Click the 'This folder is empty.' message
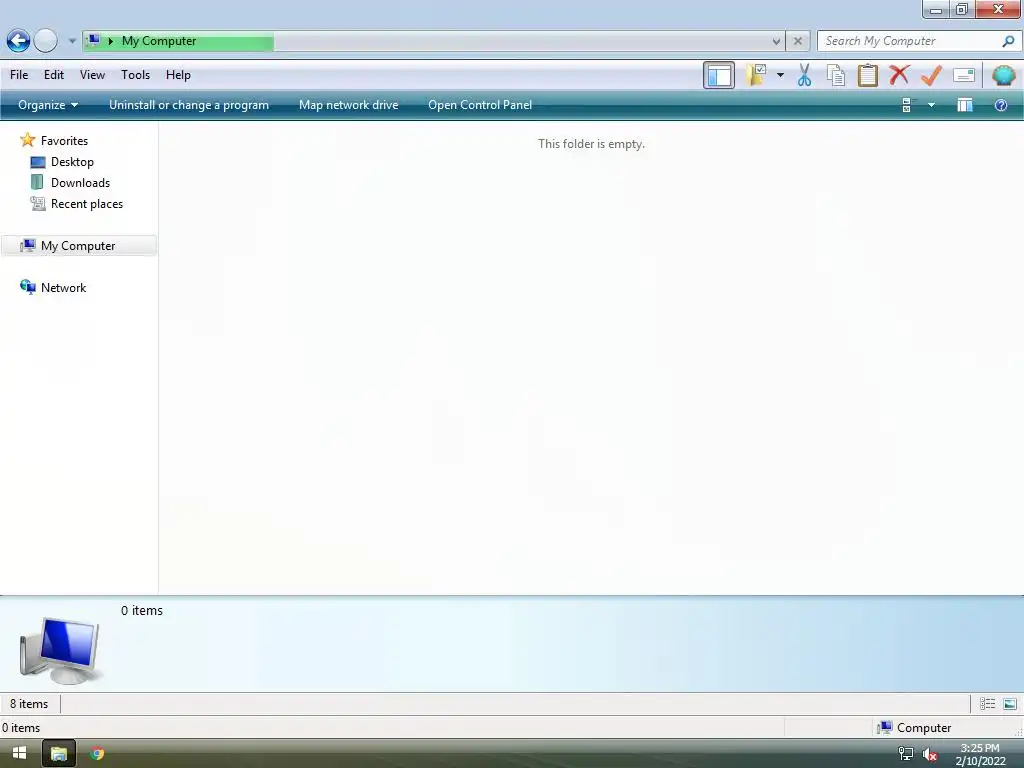This screenshot has width=1024, height=768. pos(591,144)
